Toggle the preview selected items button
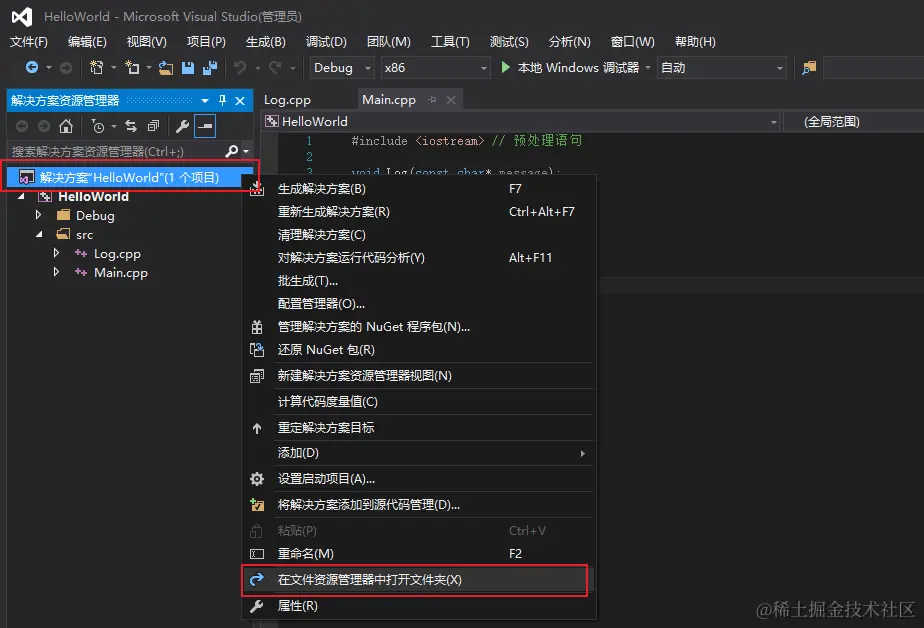Viewport: 924px width, 628px height. pyautogui.click(x=205, y=126)
